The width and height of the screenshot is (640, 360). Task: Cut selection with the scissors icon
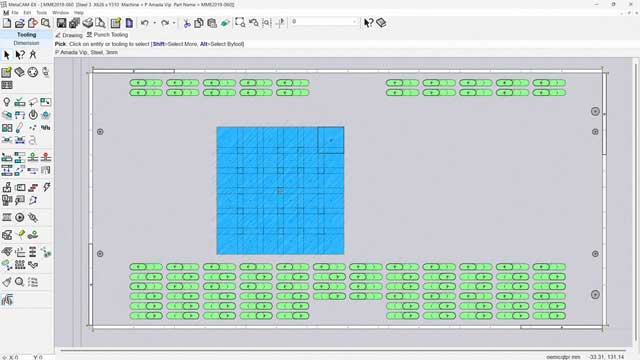click(x=187, y=23)
